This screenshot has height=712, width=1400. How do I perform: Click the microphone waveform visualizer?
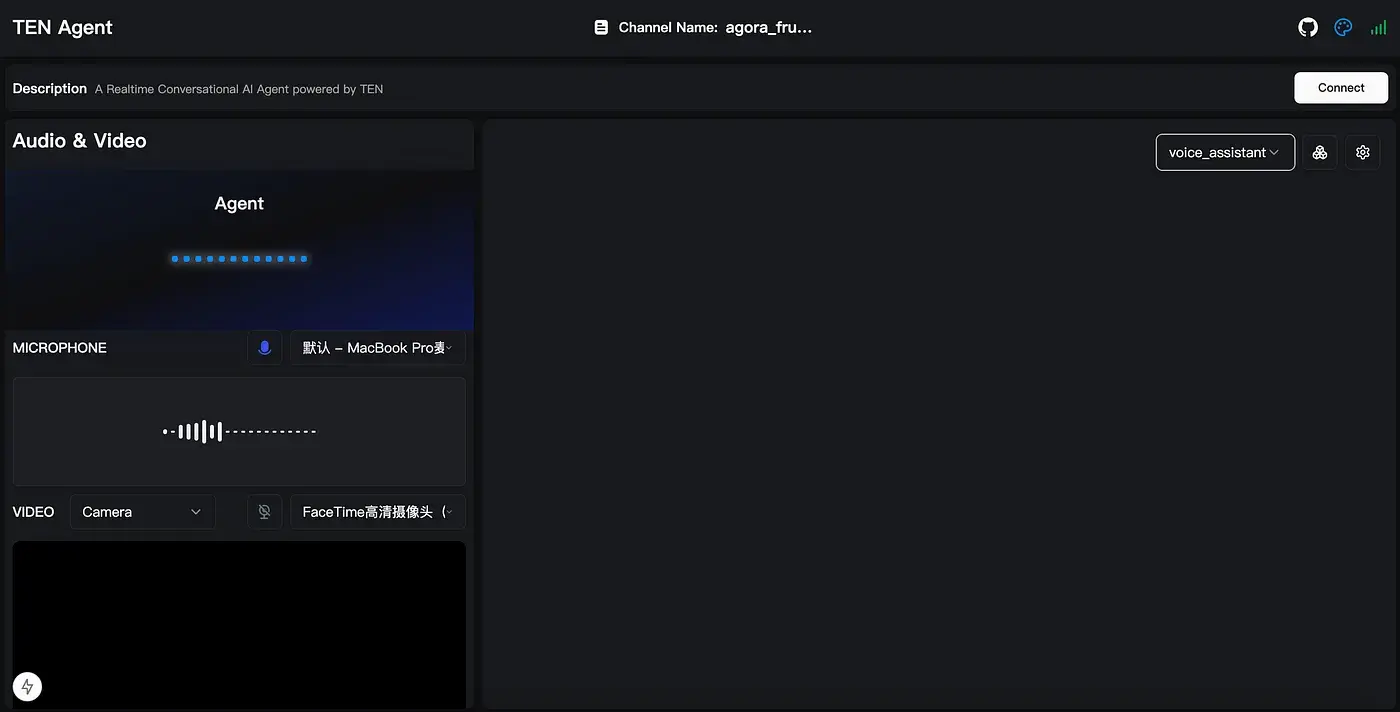(239, 432)
